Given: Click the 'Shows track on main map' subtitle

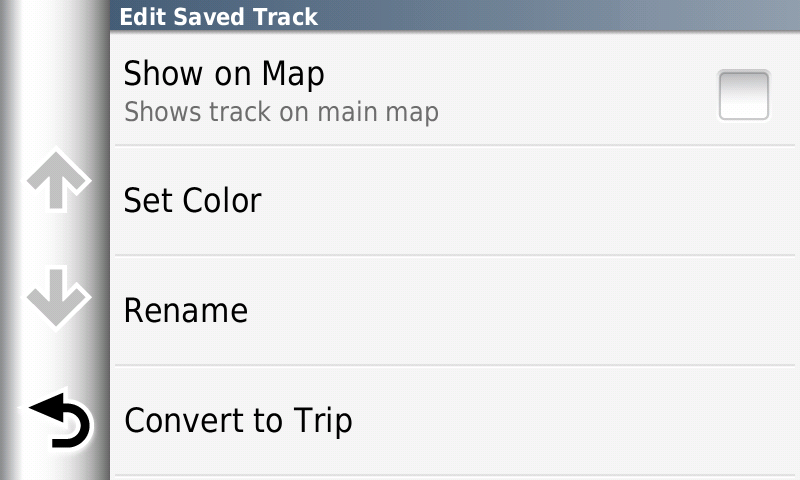Looking at the screenshot, I should 281,112.
